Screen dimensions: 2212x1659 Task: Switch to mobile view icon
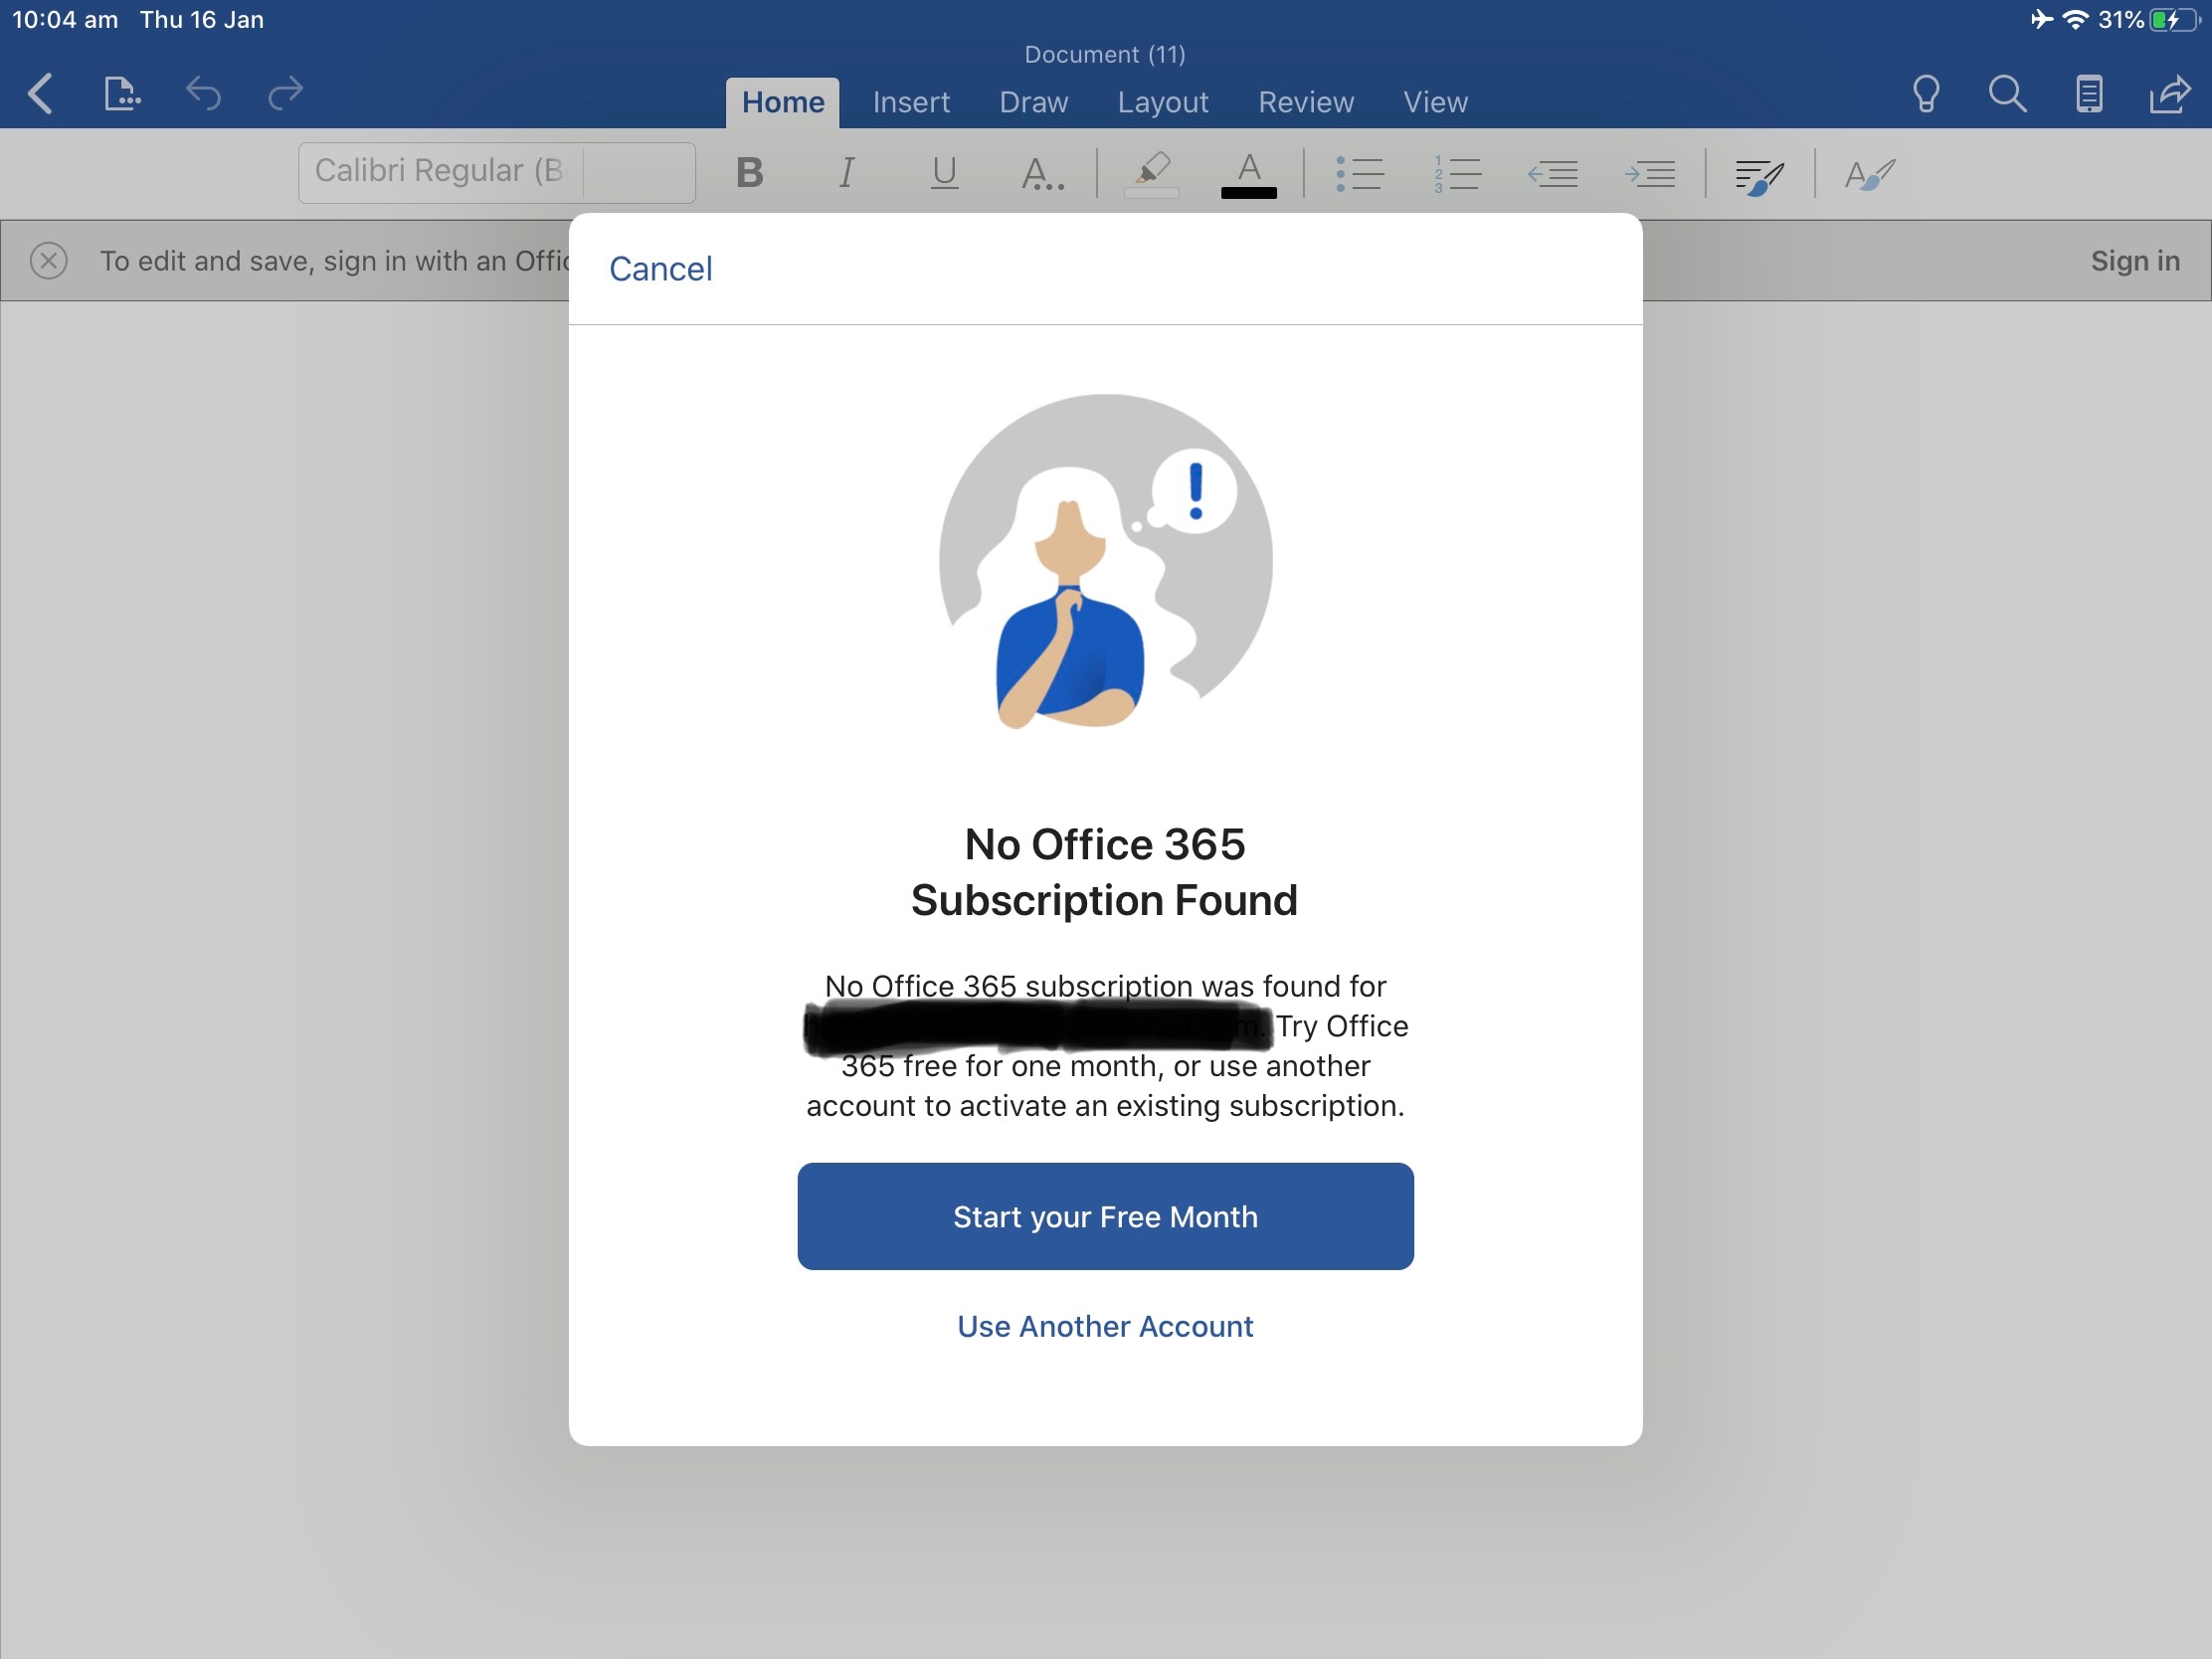pyautogui.click(x=2088, y=94)
